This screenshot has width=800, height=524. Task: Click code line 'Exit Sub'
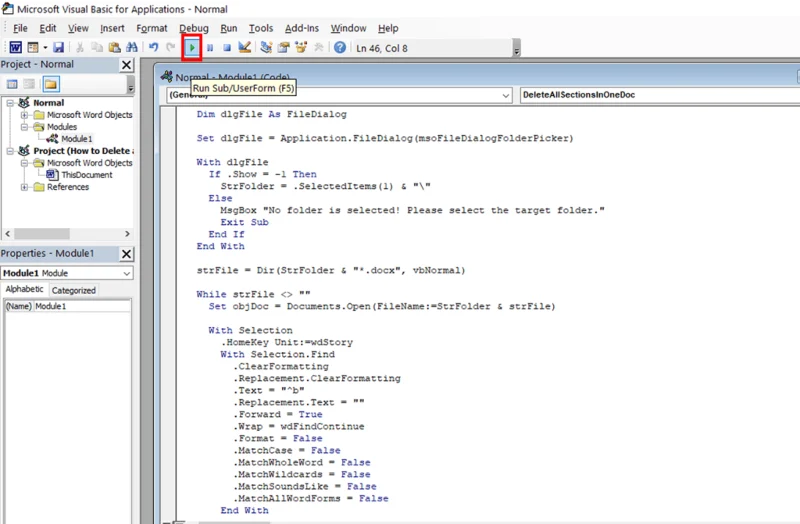pyautogui.click(x=244, y=222)
